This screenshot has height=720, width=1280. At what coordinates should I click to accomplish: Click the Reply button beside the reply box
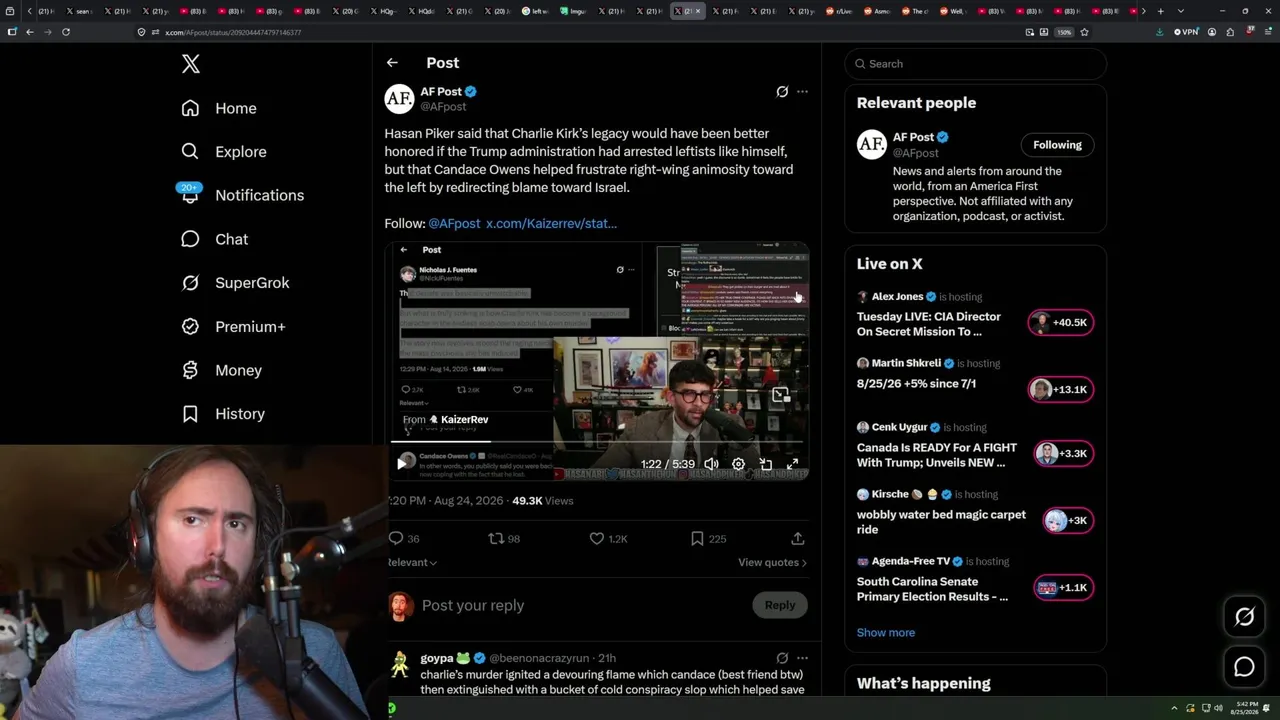(780, 605)
